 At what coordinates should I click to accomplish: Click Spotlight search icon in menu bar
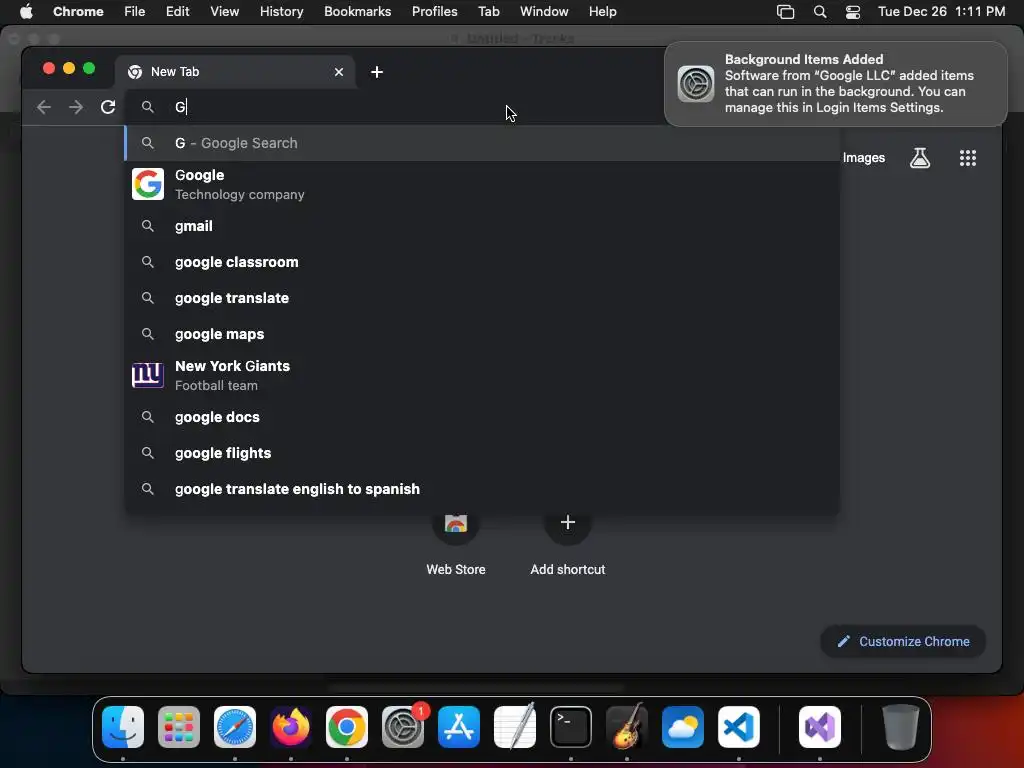click(x=820, y=12)
